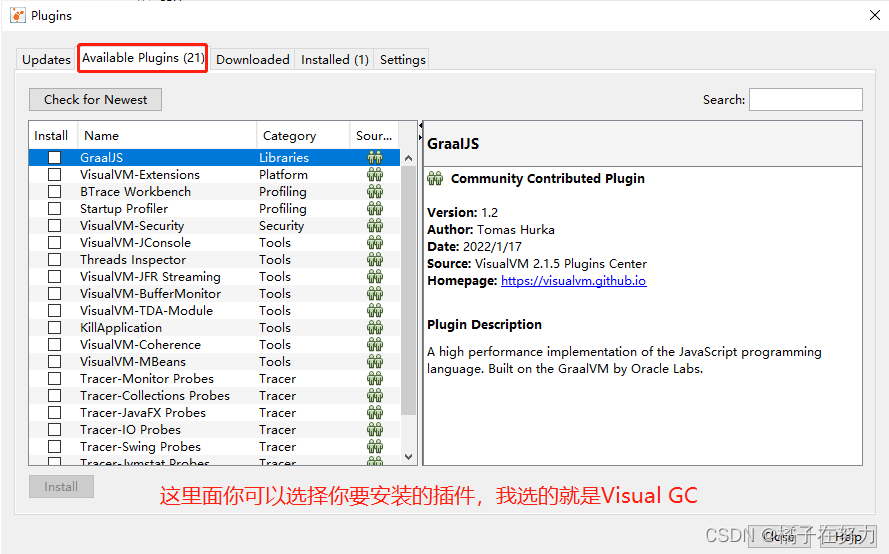The width and height of the screenshot is (889, 554).
Task: Close the Plugins dialog window
Action: pyautogui.click(x=875, y=15)
